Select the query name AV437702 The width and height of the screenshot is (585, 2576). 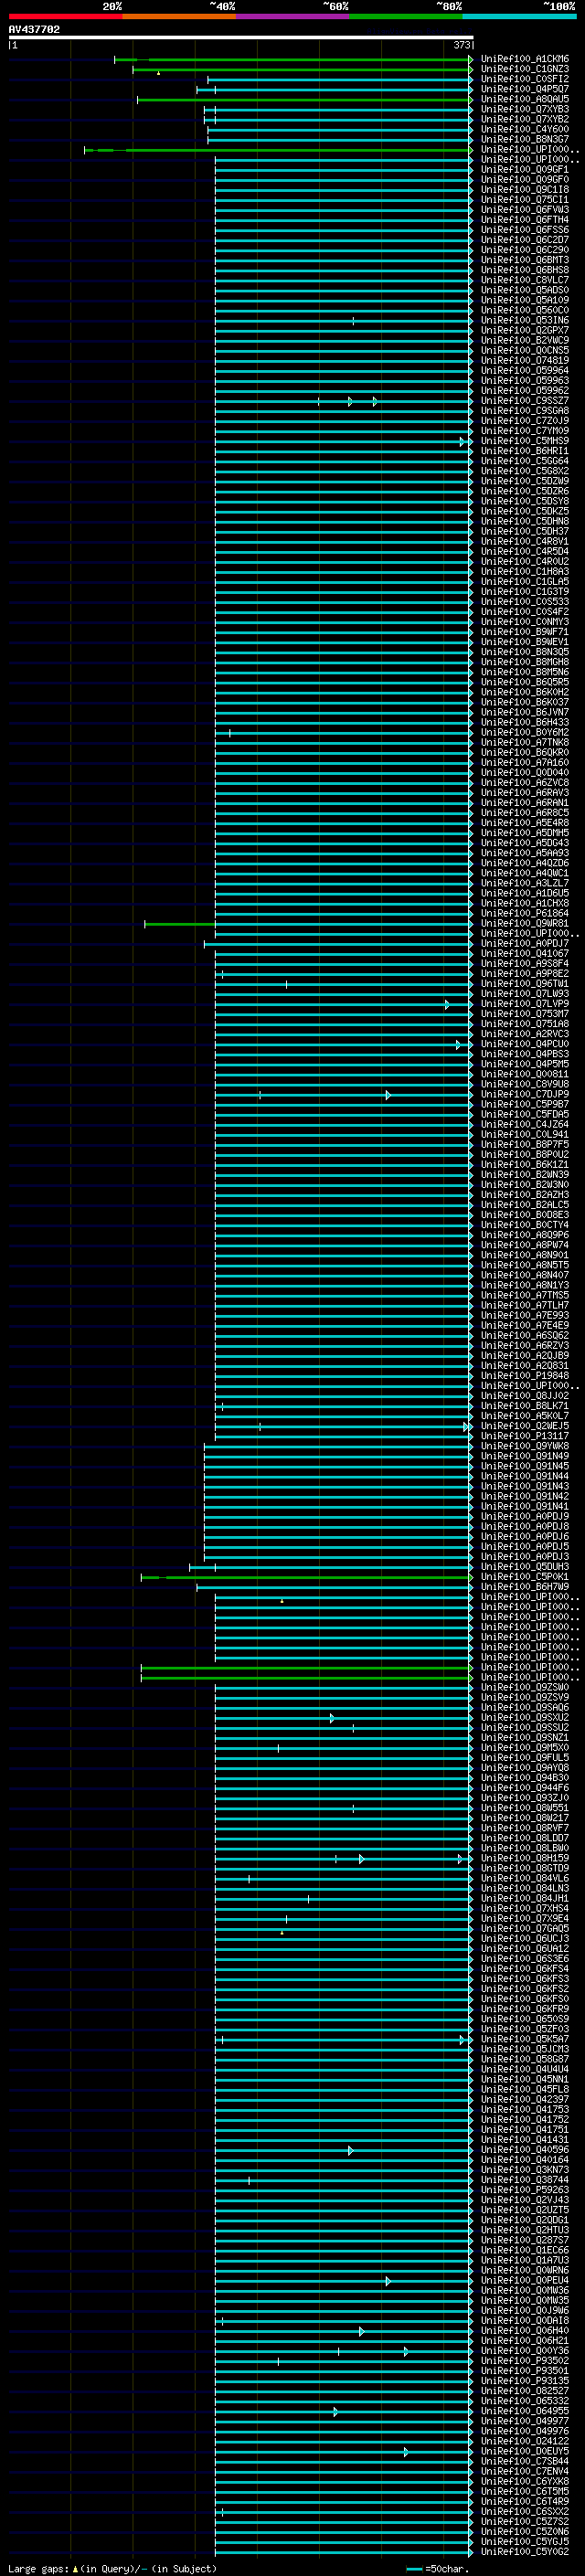click(x=34, y=30)
